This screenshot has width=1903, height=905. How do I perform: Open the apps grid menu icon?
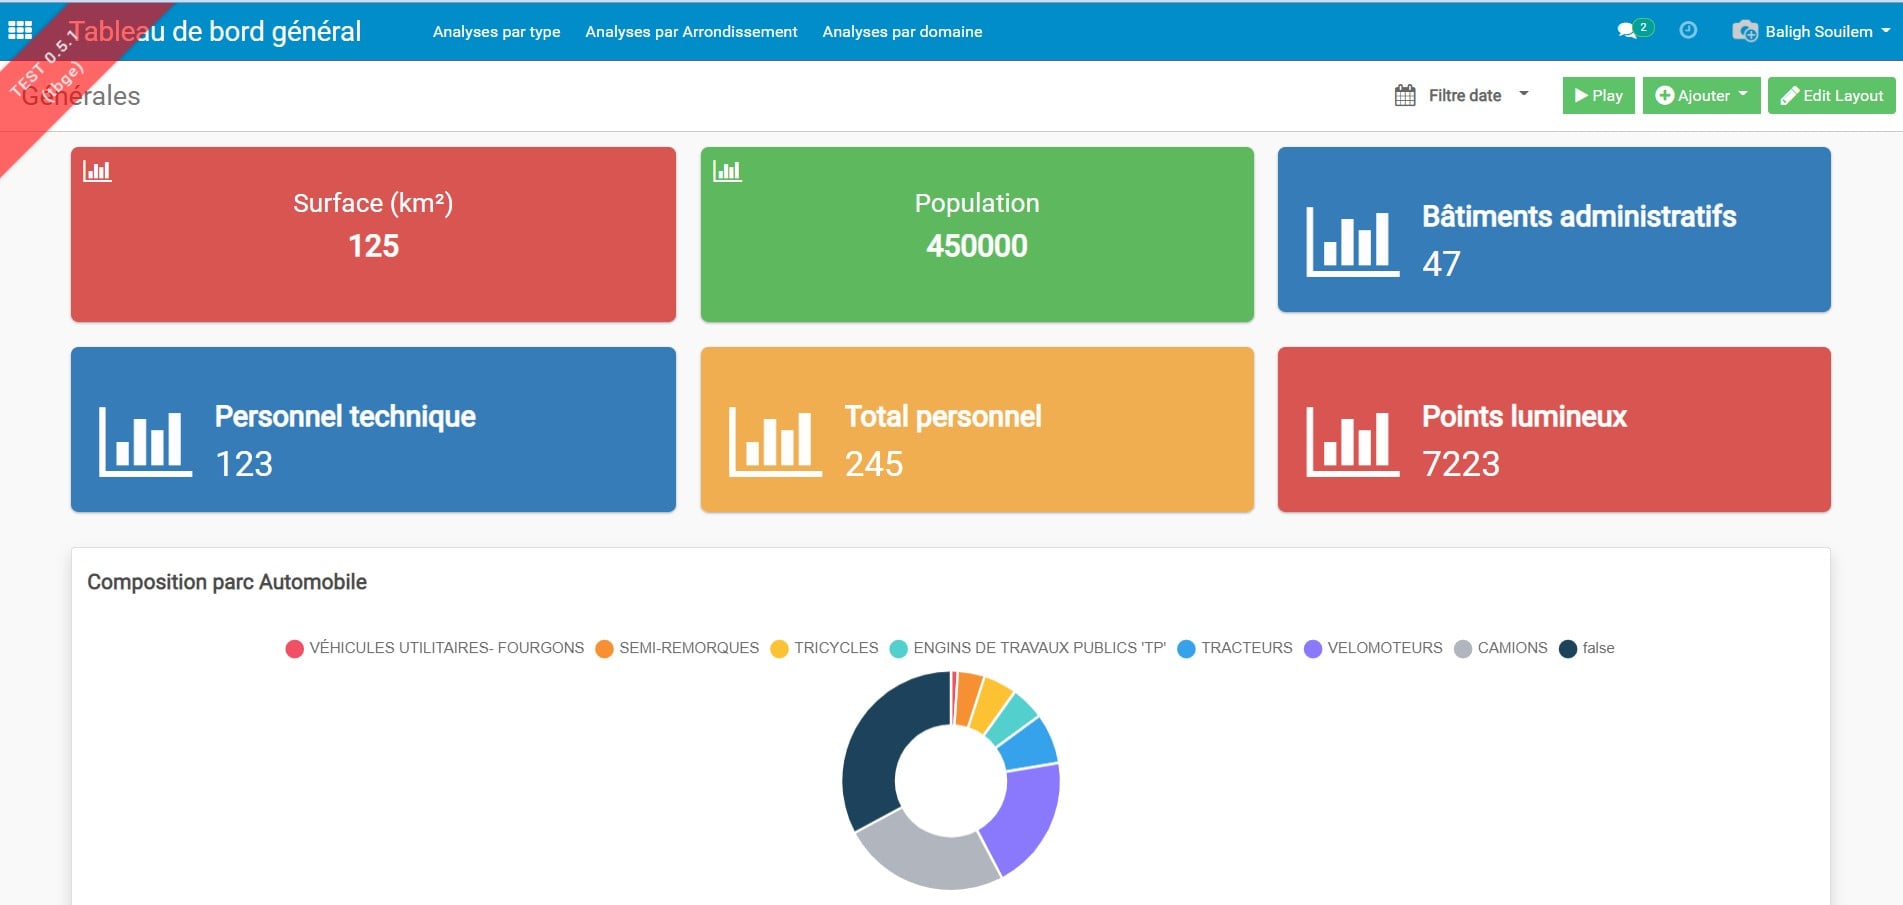coord(20,31)
